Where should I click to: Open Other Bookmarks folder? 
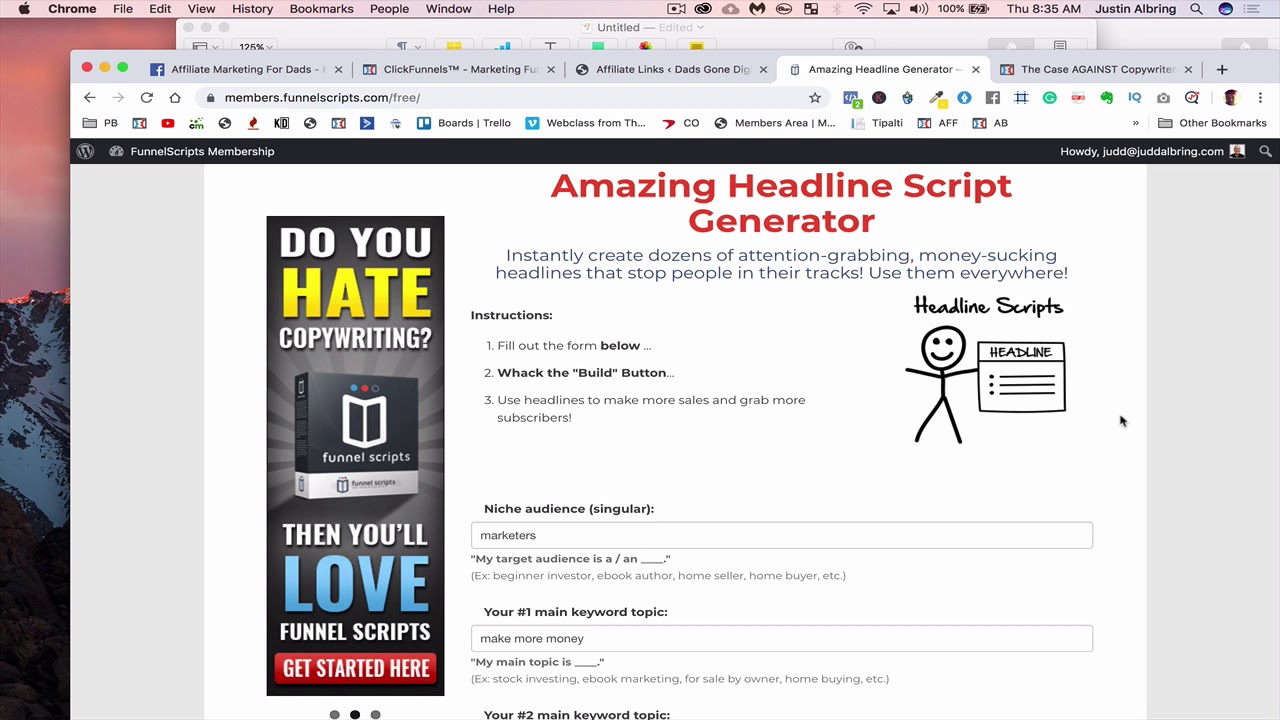coord(1212,123)
